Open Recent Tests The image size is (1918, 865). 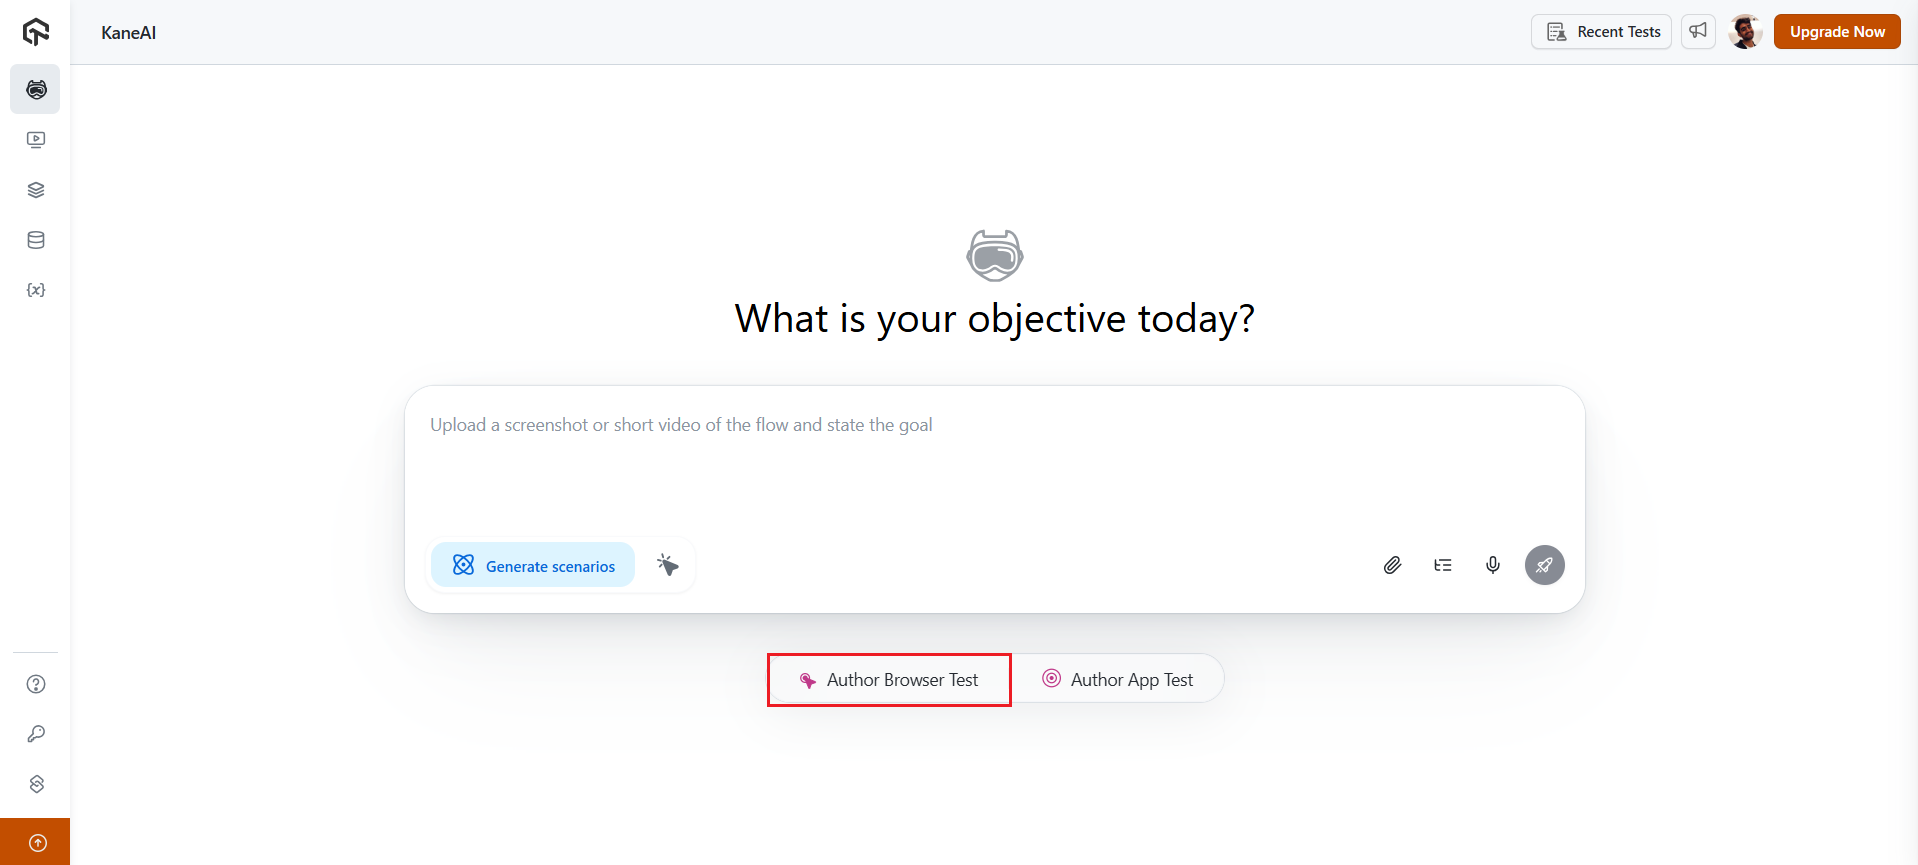coord(1601,31)
